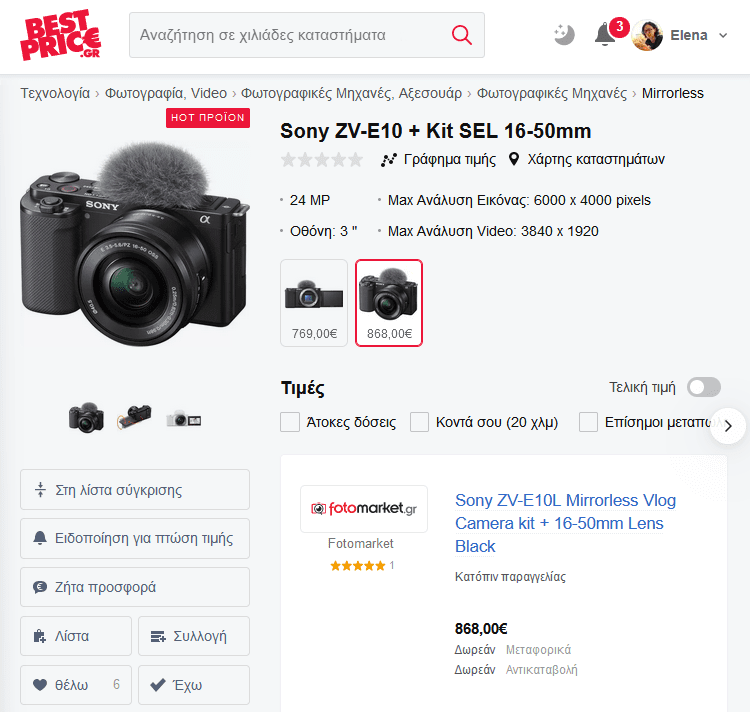This screenshot has width=750, height=712.
Task: Toggle dark mode moon icon
Action: [x=564, y=35]
